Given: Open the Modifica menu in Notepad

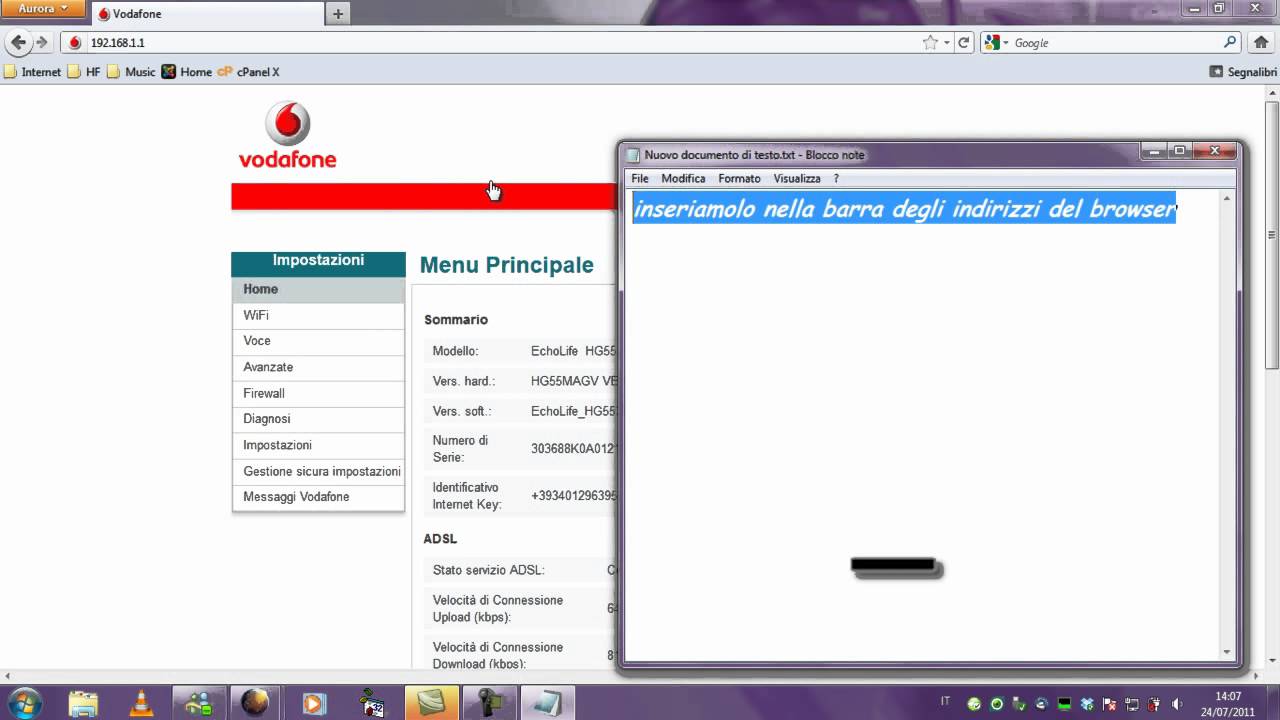Looking at the screenshot, I should [683, 178].
